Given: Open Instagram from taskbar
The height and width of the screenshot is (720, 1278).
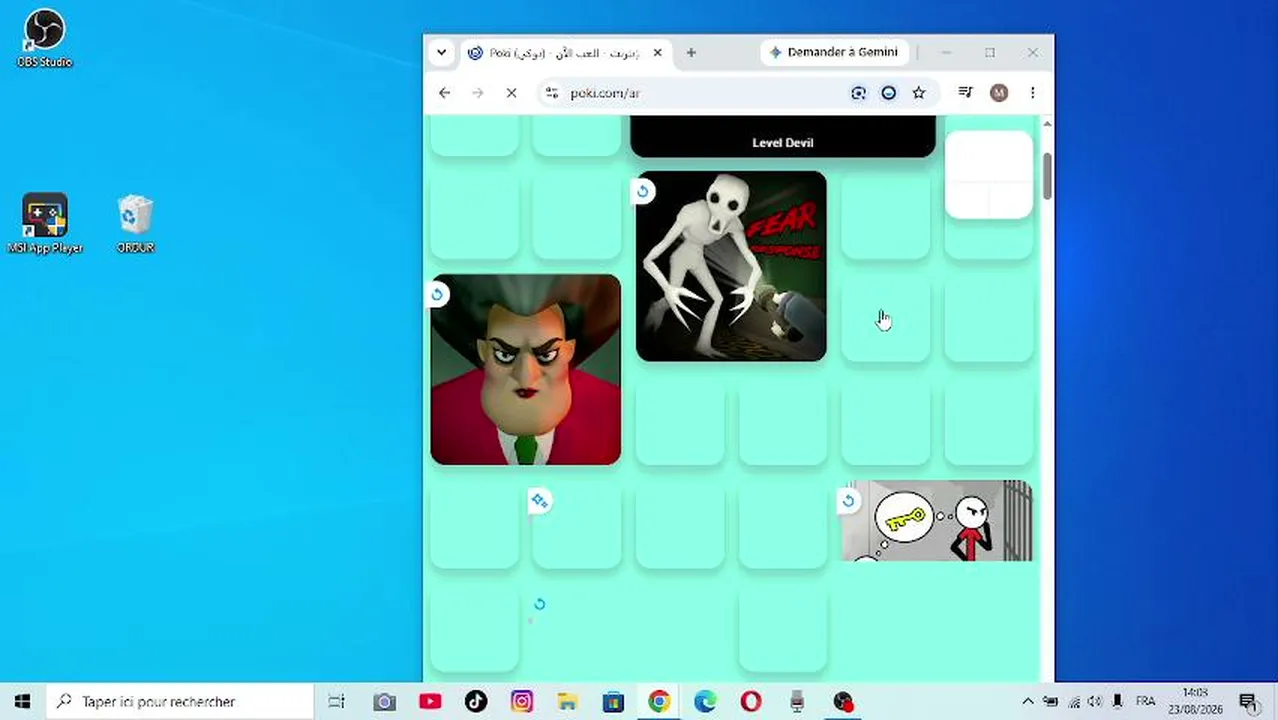Looking at the screenshot, I should [x=522, y=701].
